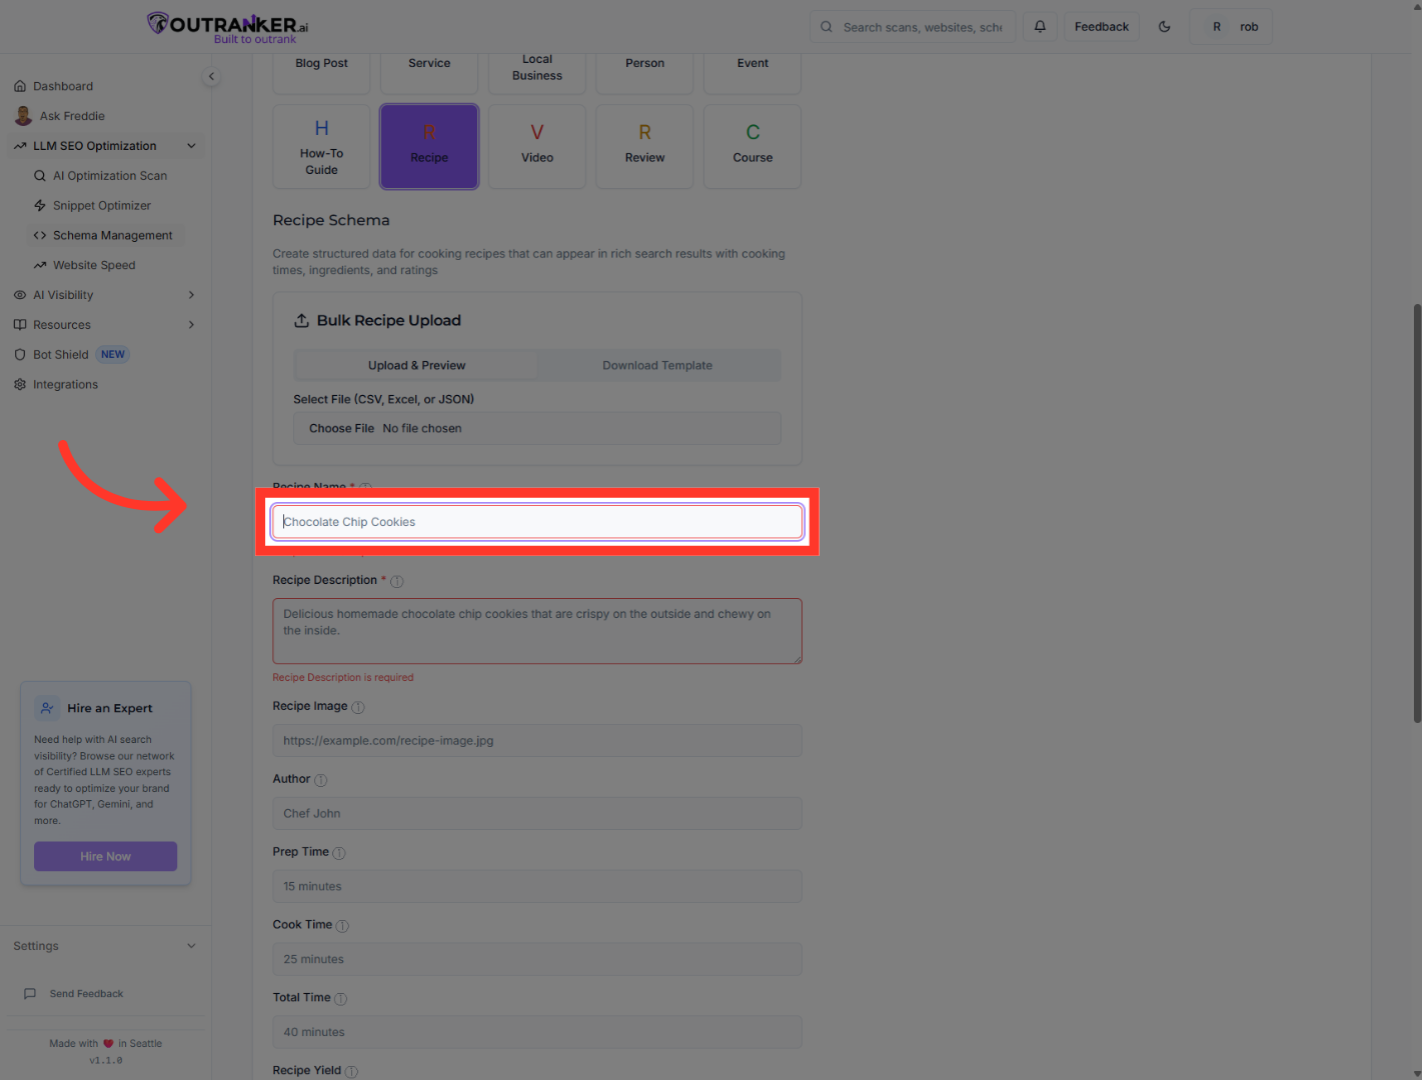Open Snippet Optimizer in the sidebar
Viewport: 1422px width, 1080px height.
101,206
